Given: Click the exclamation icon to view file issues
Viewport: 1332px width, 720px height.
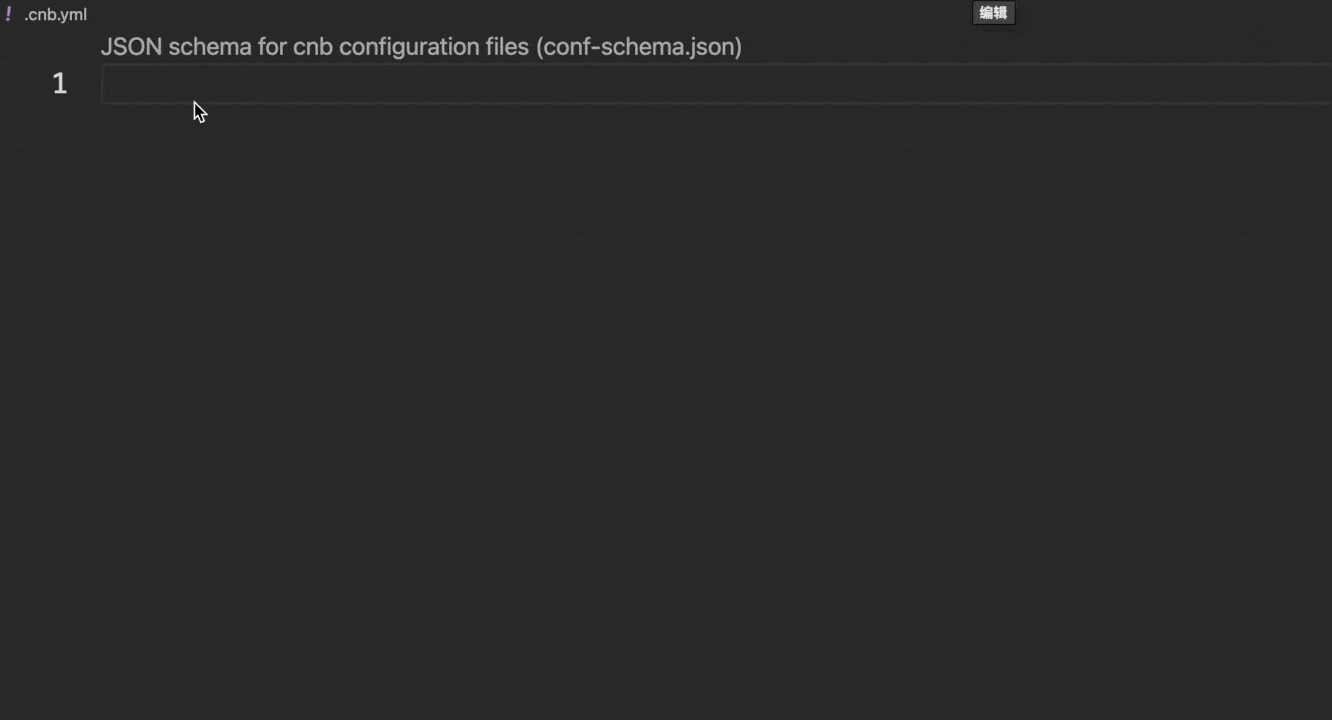Looking at the screenshot, I should (9, 14).
